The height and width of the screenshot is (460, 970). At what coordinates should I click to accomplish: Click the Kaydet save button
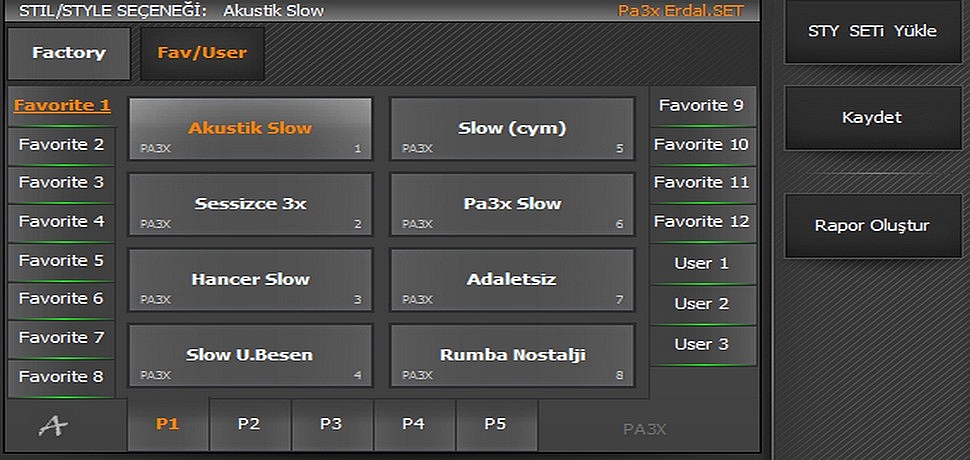click(873, 118)
